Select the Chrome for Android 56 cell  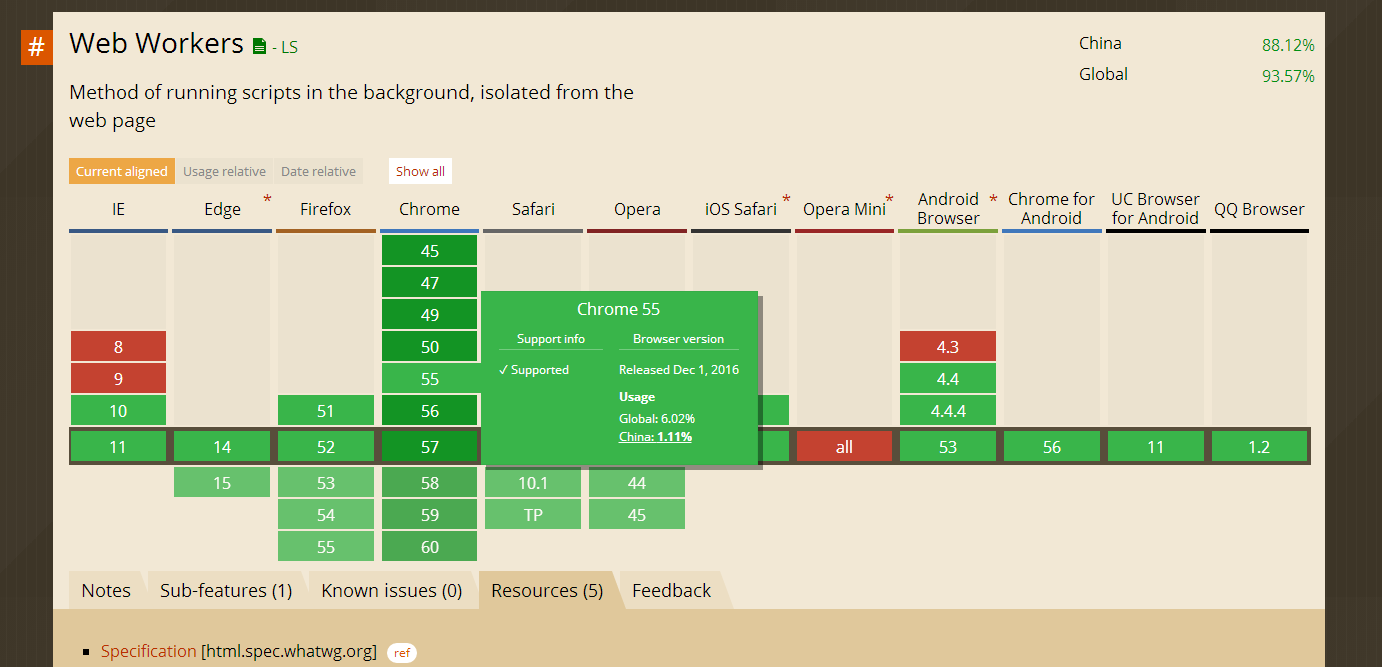point(1052,447)
